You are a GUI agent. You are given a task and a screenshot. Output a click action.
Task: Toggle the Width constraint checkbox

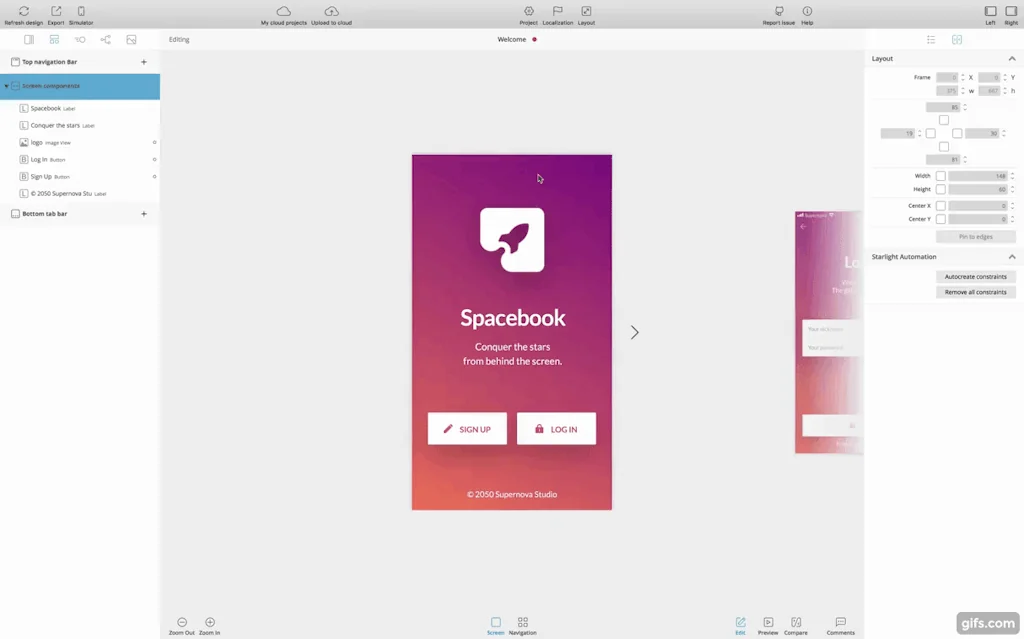[941, 176]
